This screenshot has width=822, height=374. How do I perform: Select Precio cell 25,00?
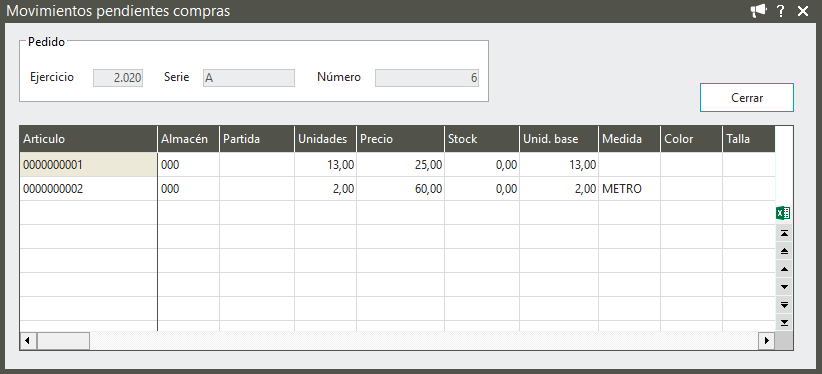[x=401, y=165]
